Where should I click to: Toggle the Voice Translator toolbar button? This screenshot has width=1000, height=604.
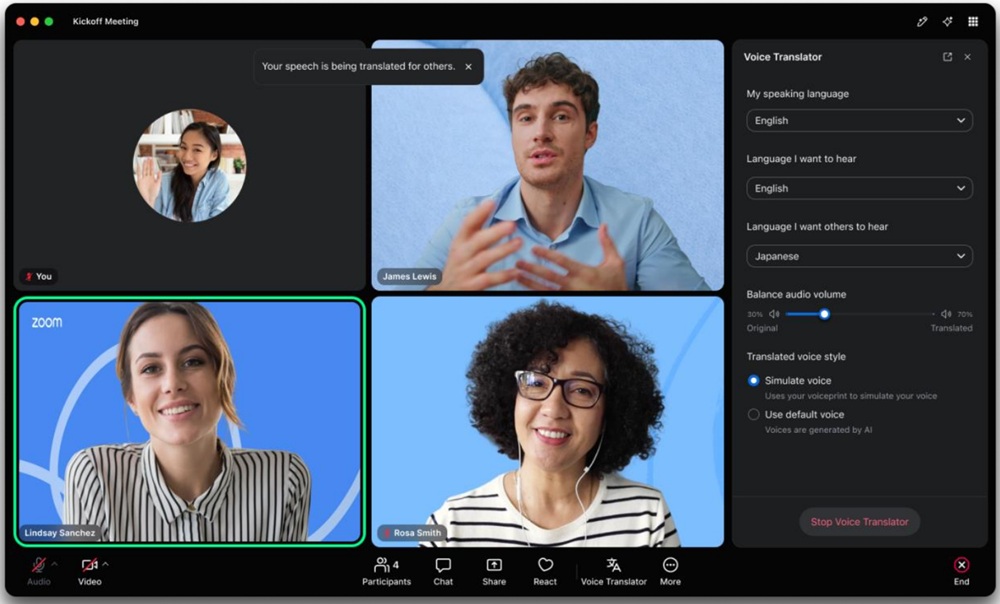[x=614, y=571]
